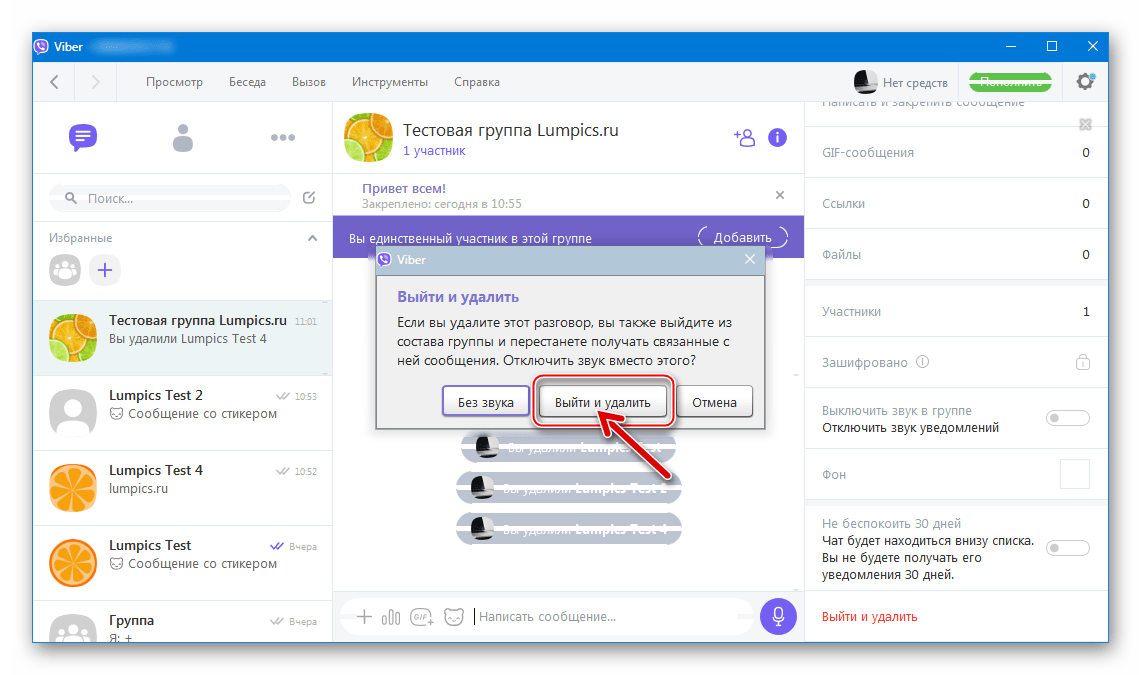Click the Участники row
The width and height of the screenshot is (1141, 675).
tap(956, 311)
